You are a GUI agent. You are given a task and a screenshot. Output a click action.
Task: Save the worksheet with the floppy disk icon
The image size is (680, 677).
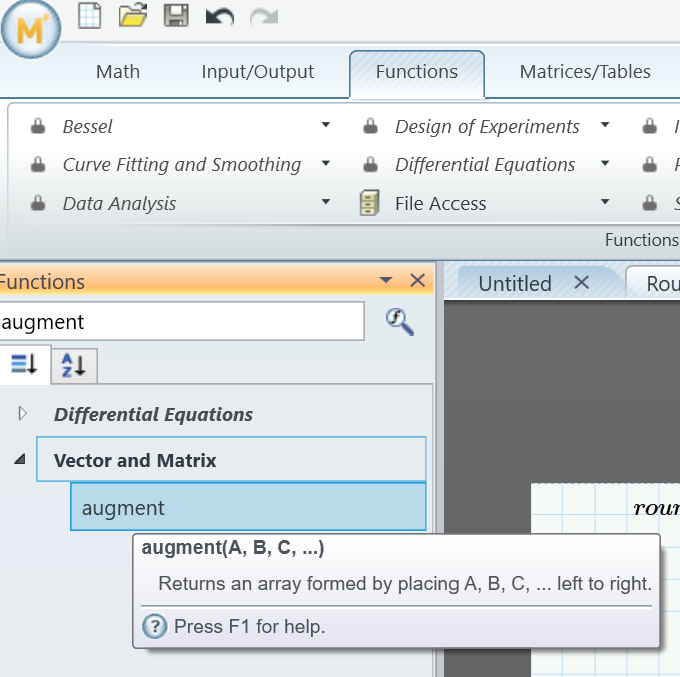(x=175, y=16)
